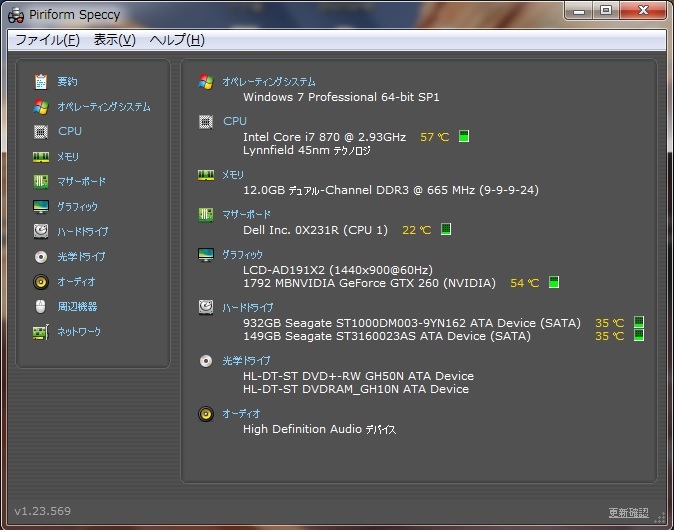Open the peripherals mouse icon in sidebar
Screen dimensions: 674x530
coord(41,306)
